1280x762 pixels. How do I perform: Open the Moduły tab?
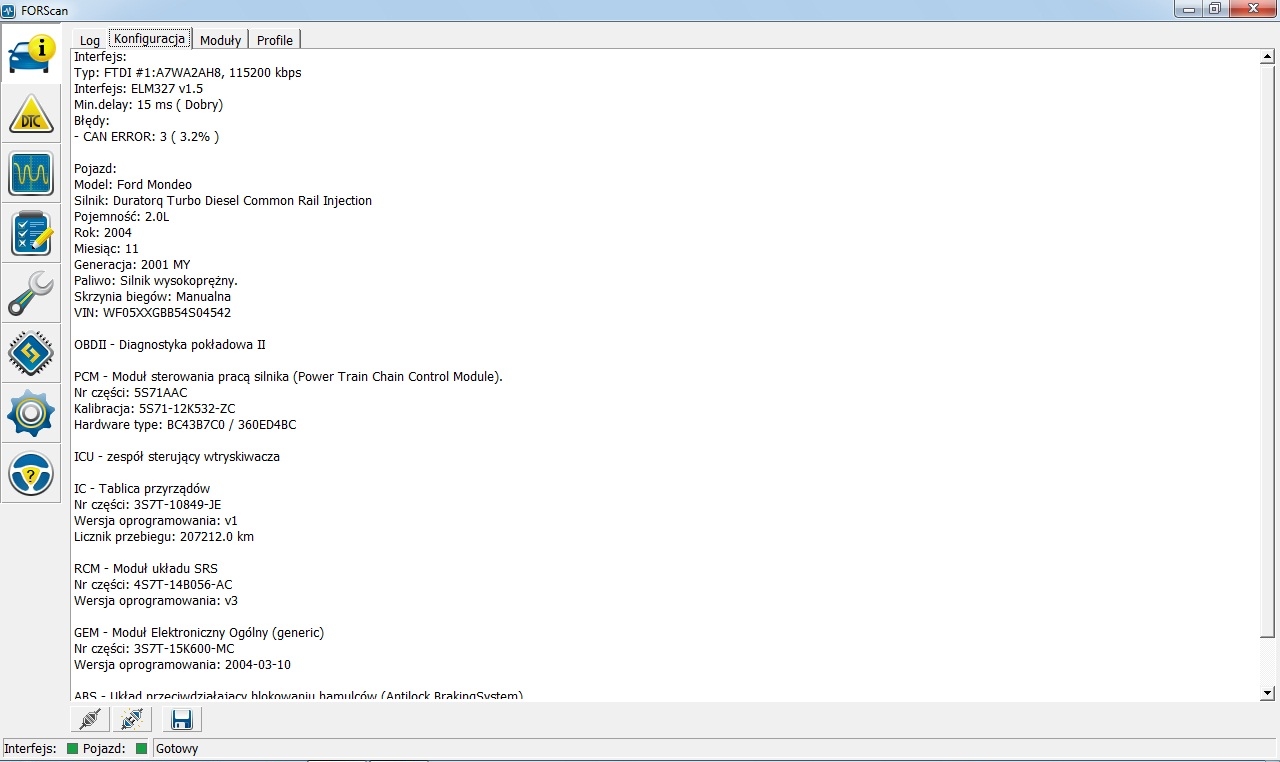220,40
